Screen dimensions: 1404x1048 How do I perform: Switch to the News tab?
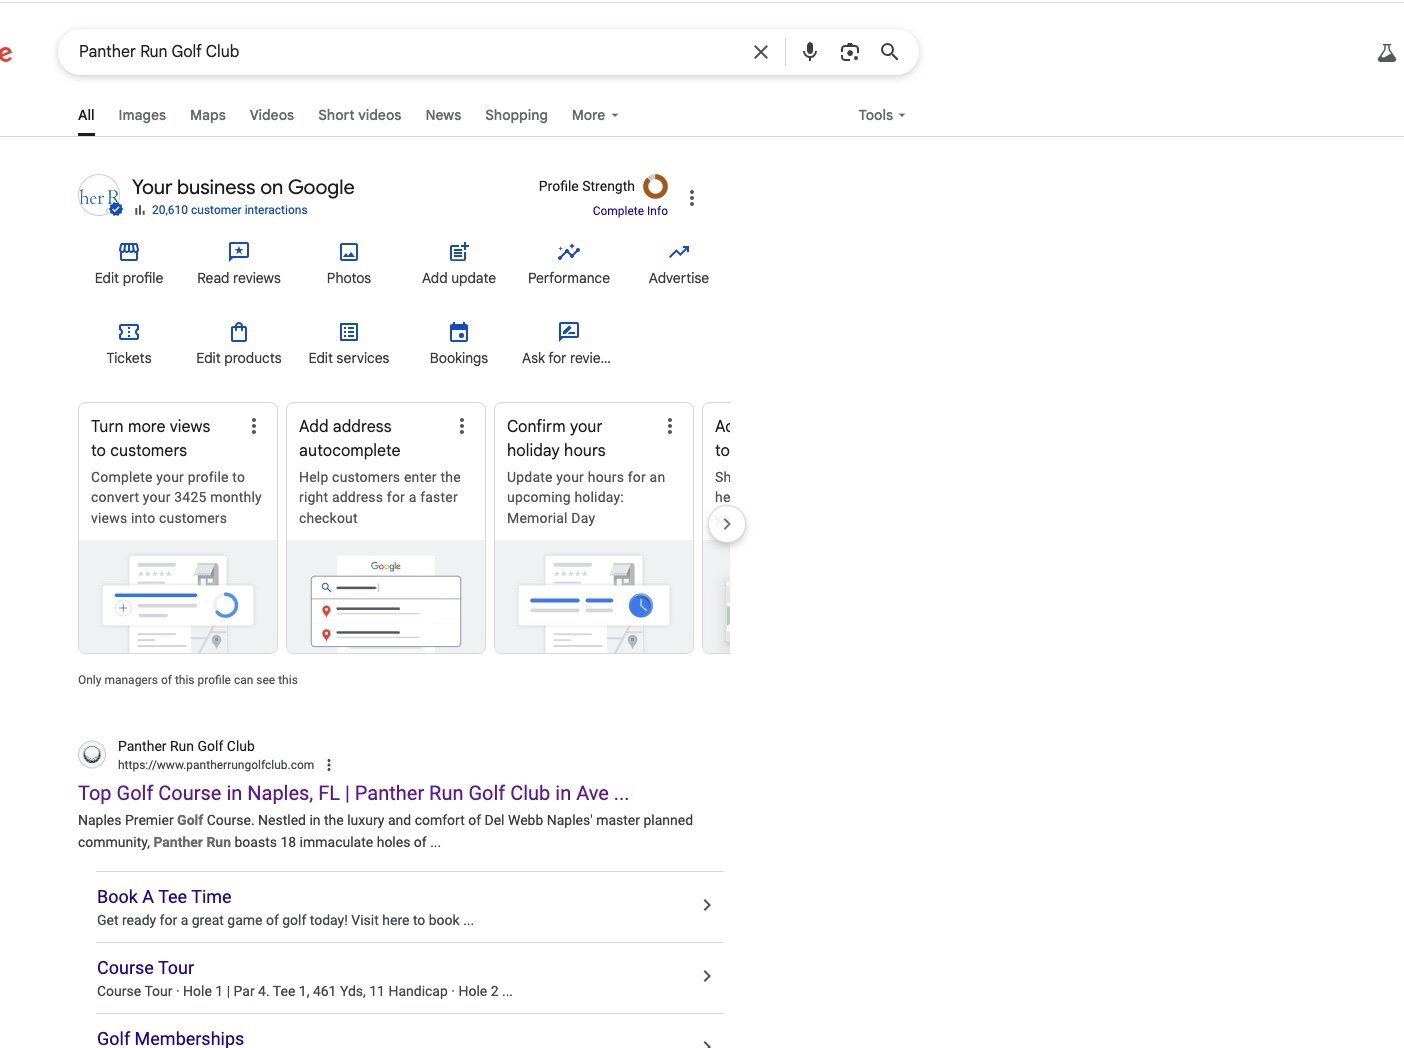point(443,115)
